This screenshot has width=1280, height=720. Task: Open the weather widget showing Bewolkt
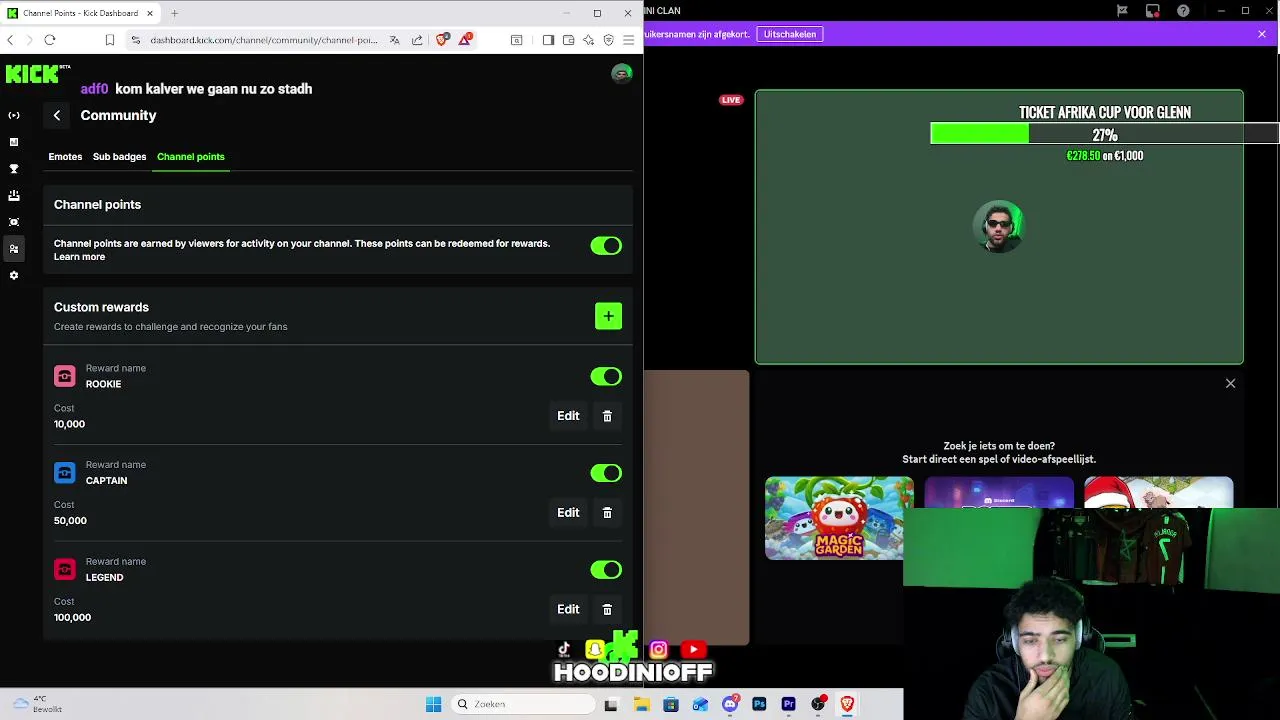pos(37,704)
